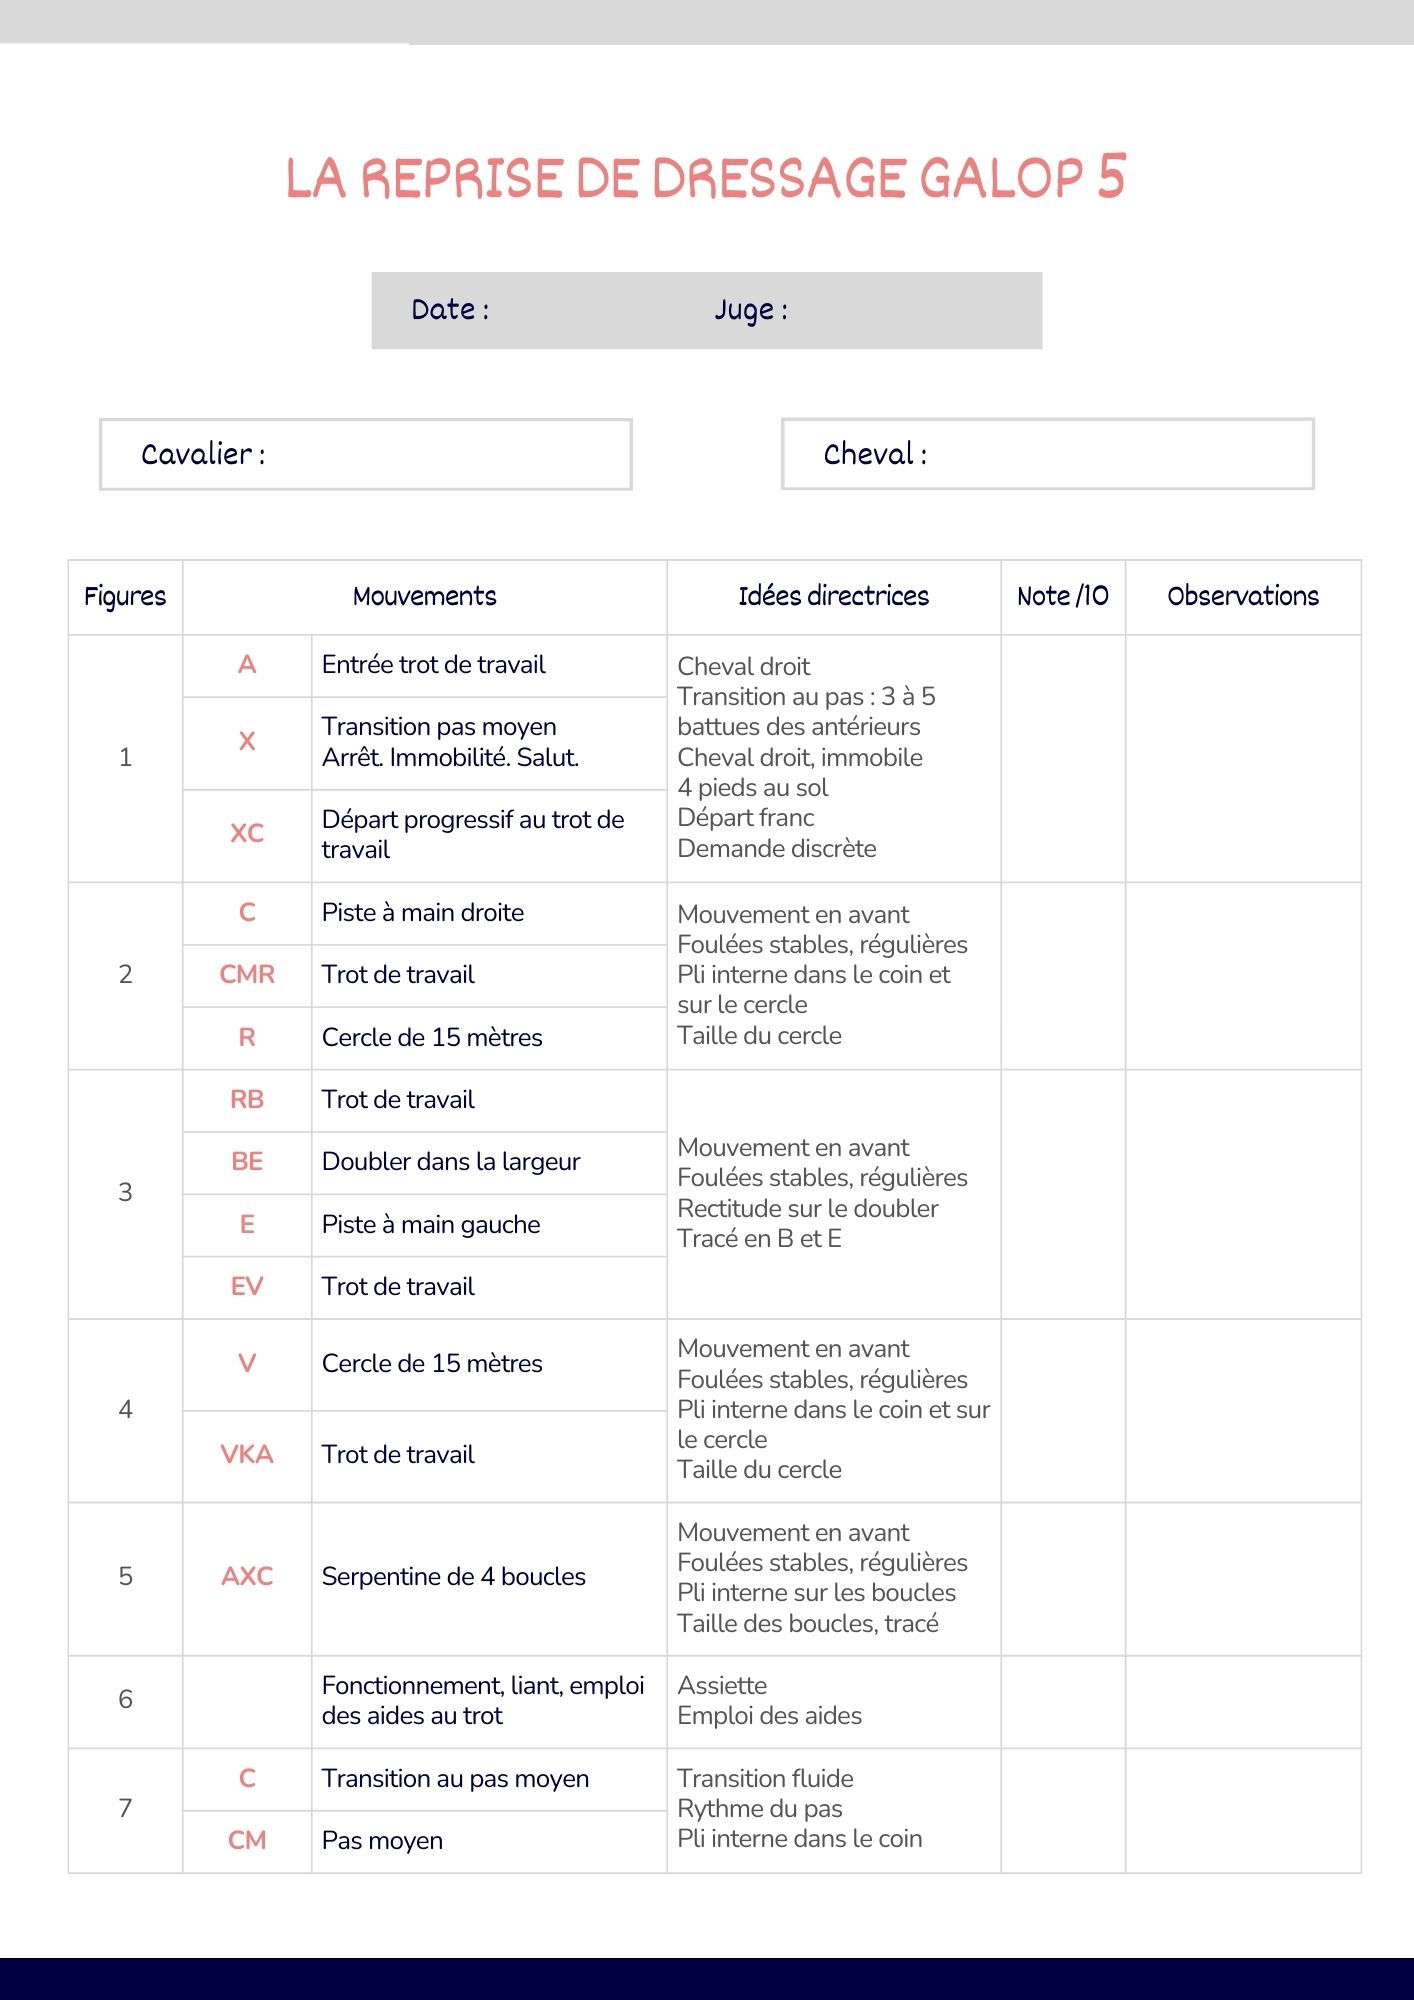This screenshot has height=2000, width=1414.
Task: Click the Note cell for figure 1
Action: pyautogui.click(x=1062, y=758)
